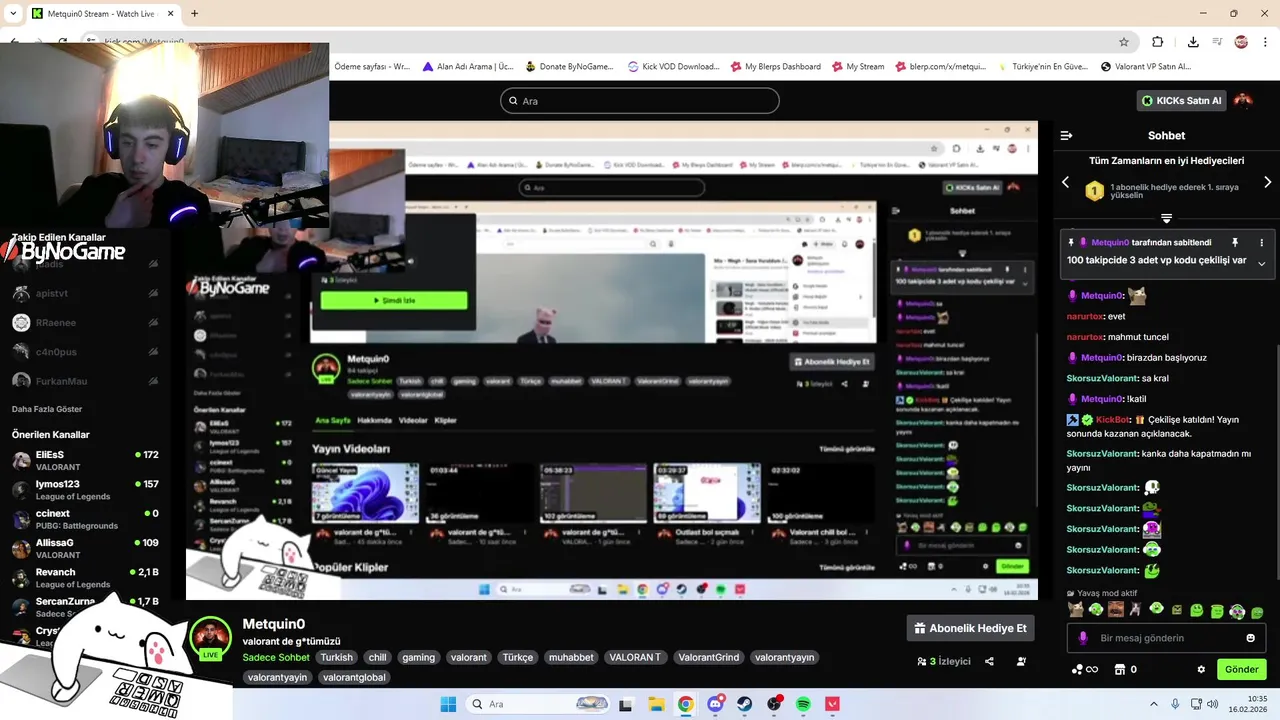Click the chat identity badge icon
Screen dimensions: 1280x720
[x=1083, y=638]
